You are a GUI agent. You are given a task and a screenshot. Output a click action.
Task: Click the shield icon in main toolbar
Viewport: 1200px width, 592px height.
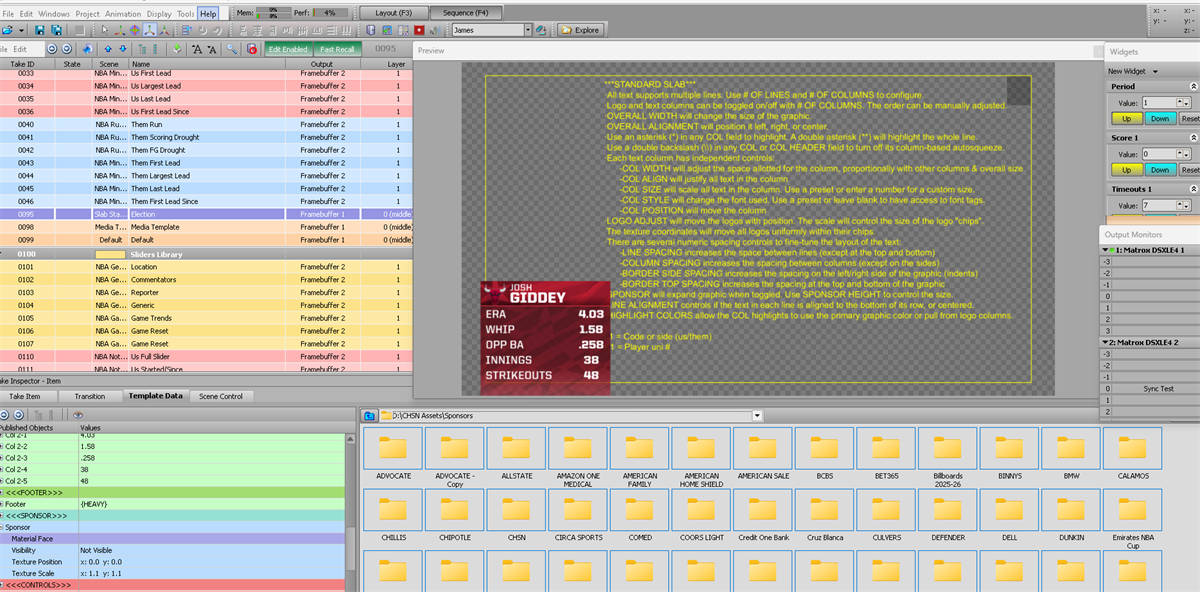coord(370,30)
